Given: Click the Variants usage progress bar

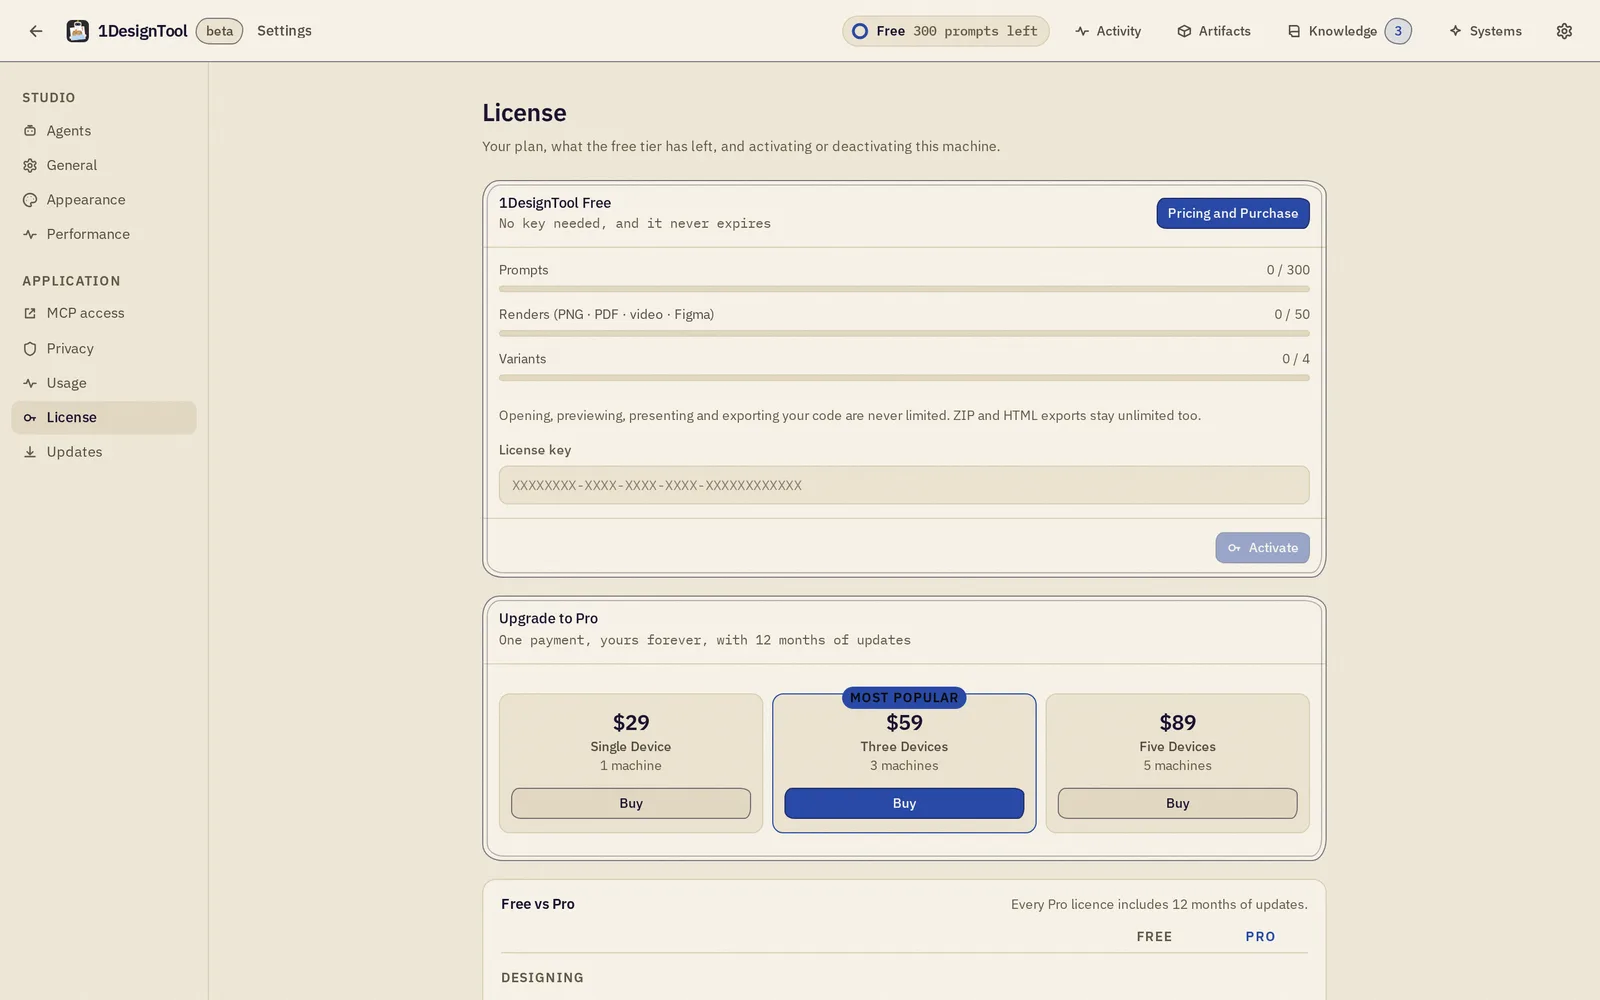Looking at the screenshot, I should (904, 378).
